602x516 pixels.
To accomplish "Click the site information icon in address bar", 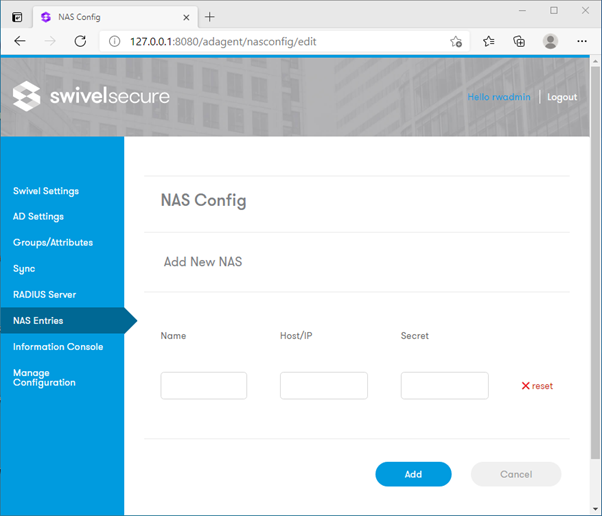I will (x=114, y=41).
